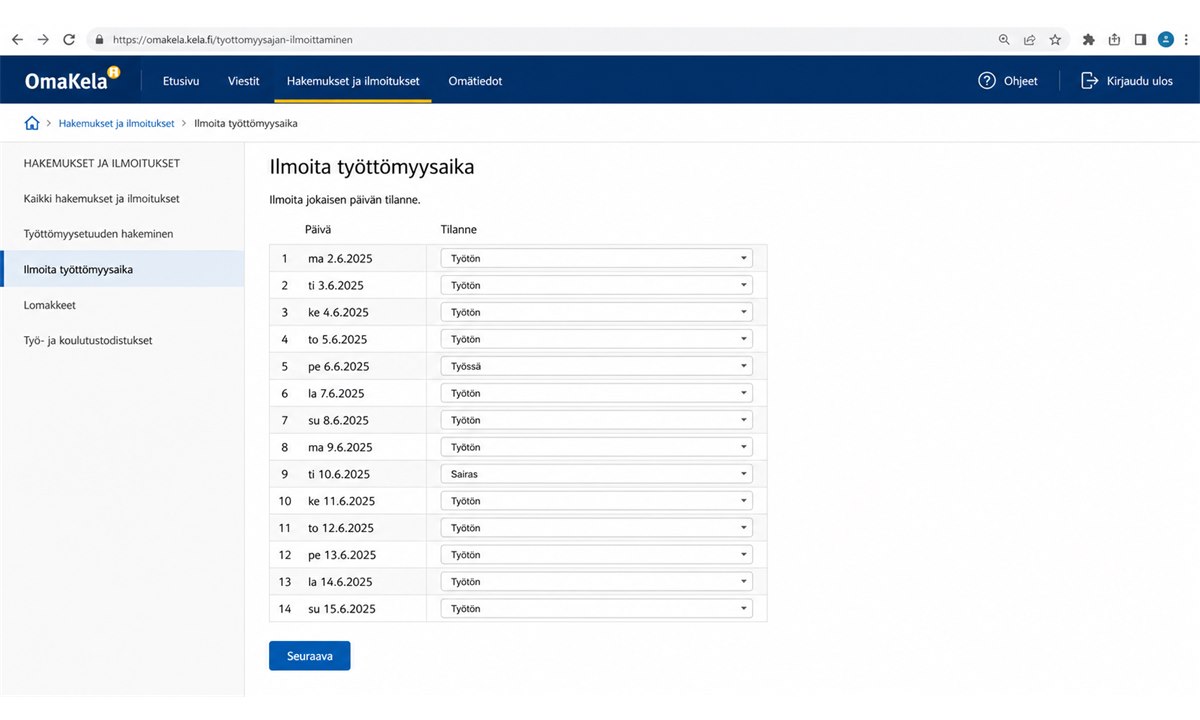Open the status dropdown for ma 9.6.2025
The height and width of the screenshot is (720, 1200).
597,447
